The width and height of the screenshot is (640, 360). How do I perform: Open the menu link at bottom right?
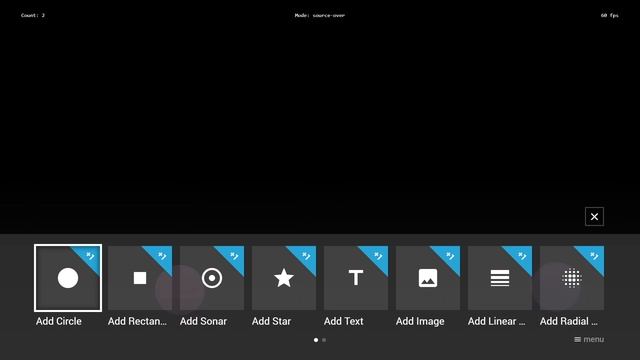(x=589, y=339)
